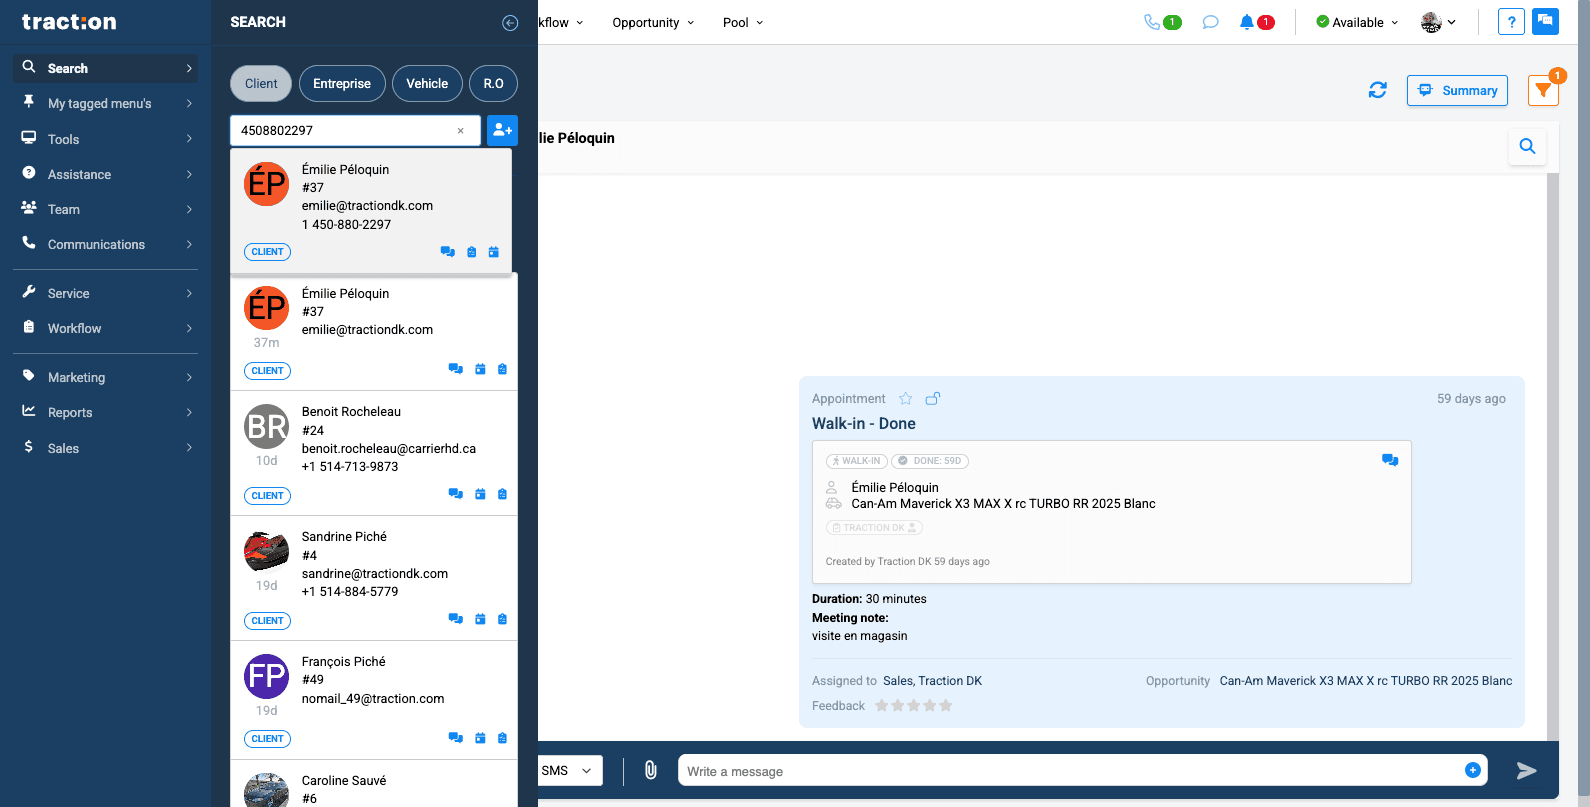Open the Service menu in the sidebar

click(x=106, y=293)
